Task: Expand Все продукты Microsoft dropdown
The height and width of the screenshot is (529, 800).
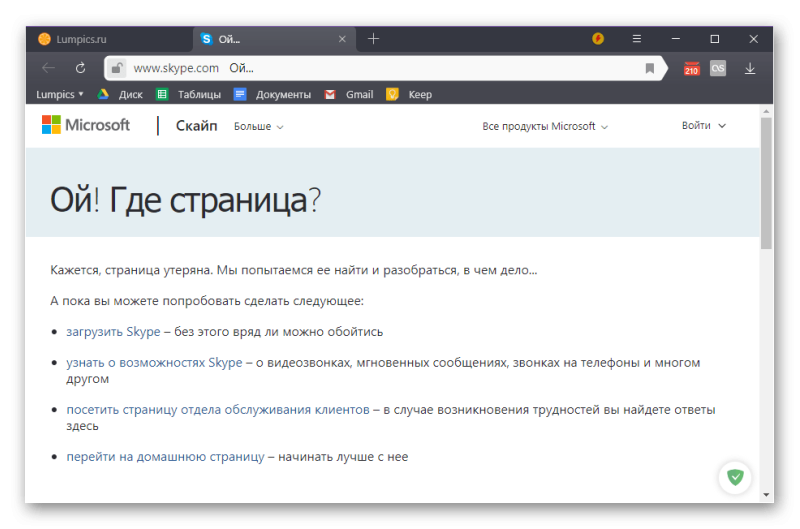Action: (545, 127)
